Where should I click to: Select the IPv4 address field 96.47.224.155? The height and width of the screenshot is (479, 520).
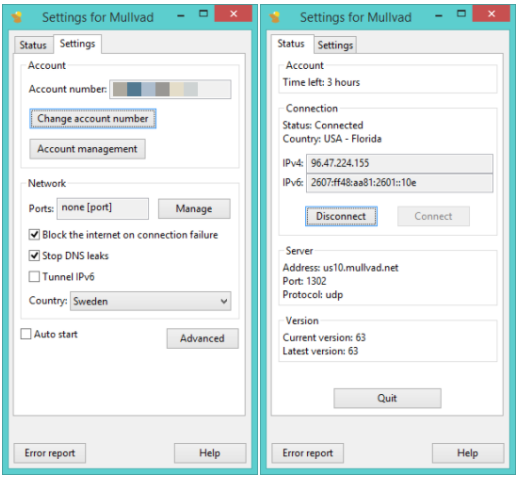[399, 163]
